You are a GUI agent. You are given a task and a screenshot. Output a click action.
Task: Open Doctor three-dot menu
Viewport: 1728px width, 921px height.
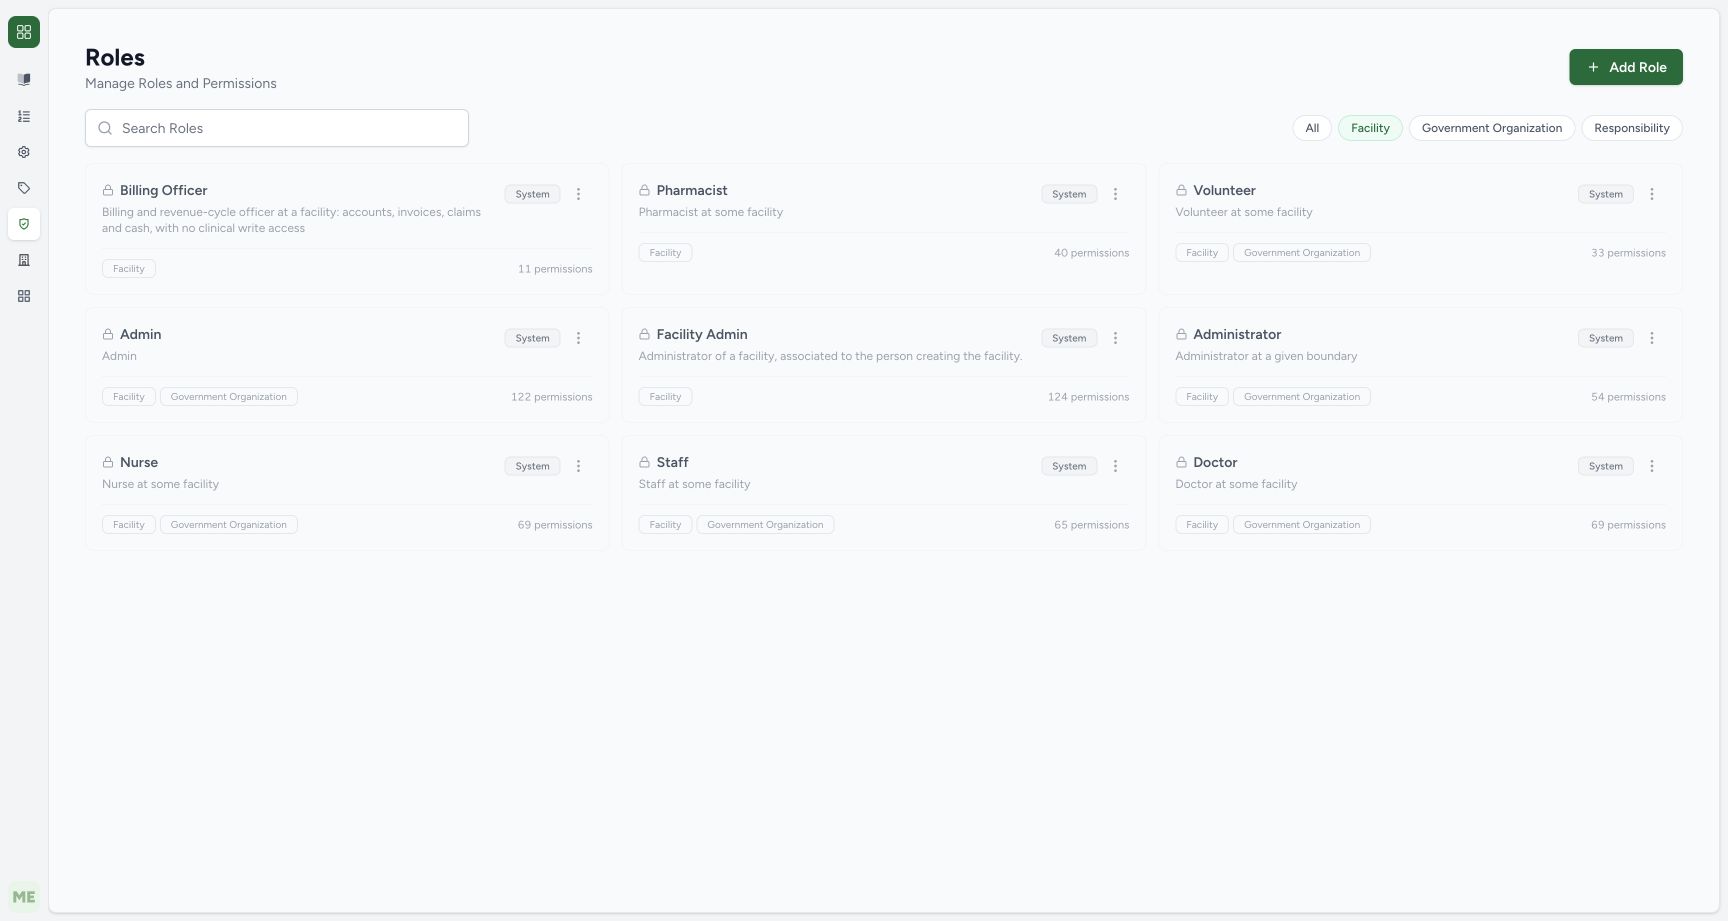click(x=1652, y=466)
